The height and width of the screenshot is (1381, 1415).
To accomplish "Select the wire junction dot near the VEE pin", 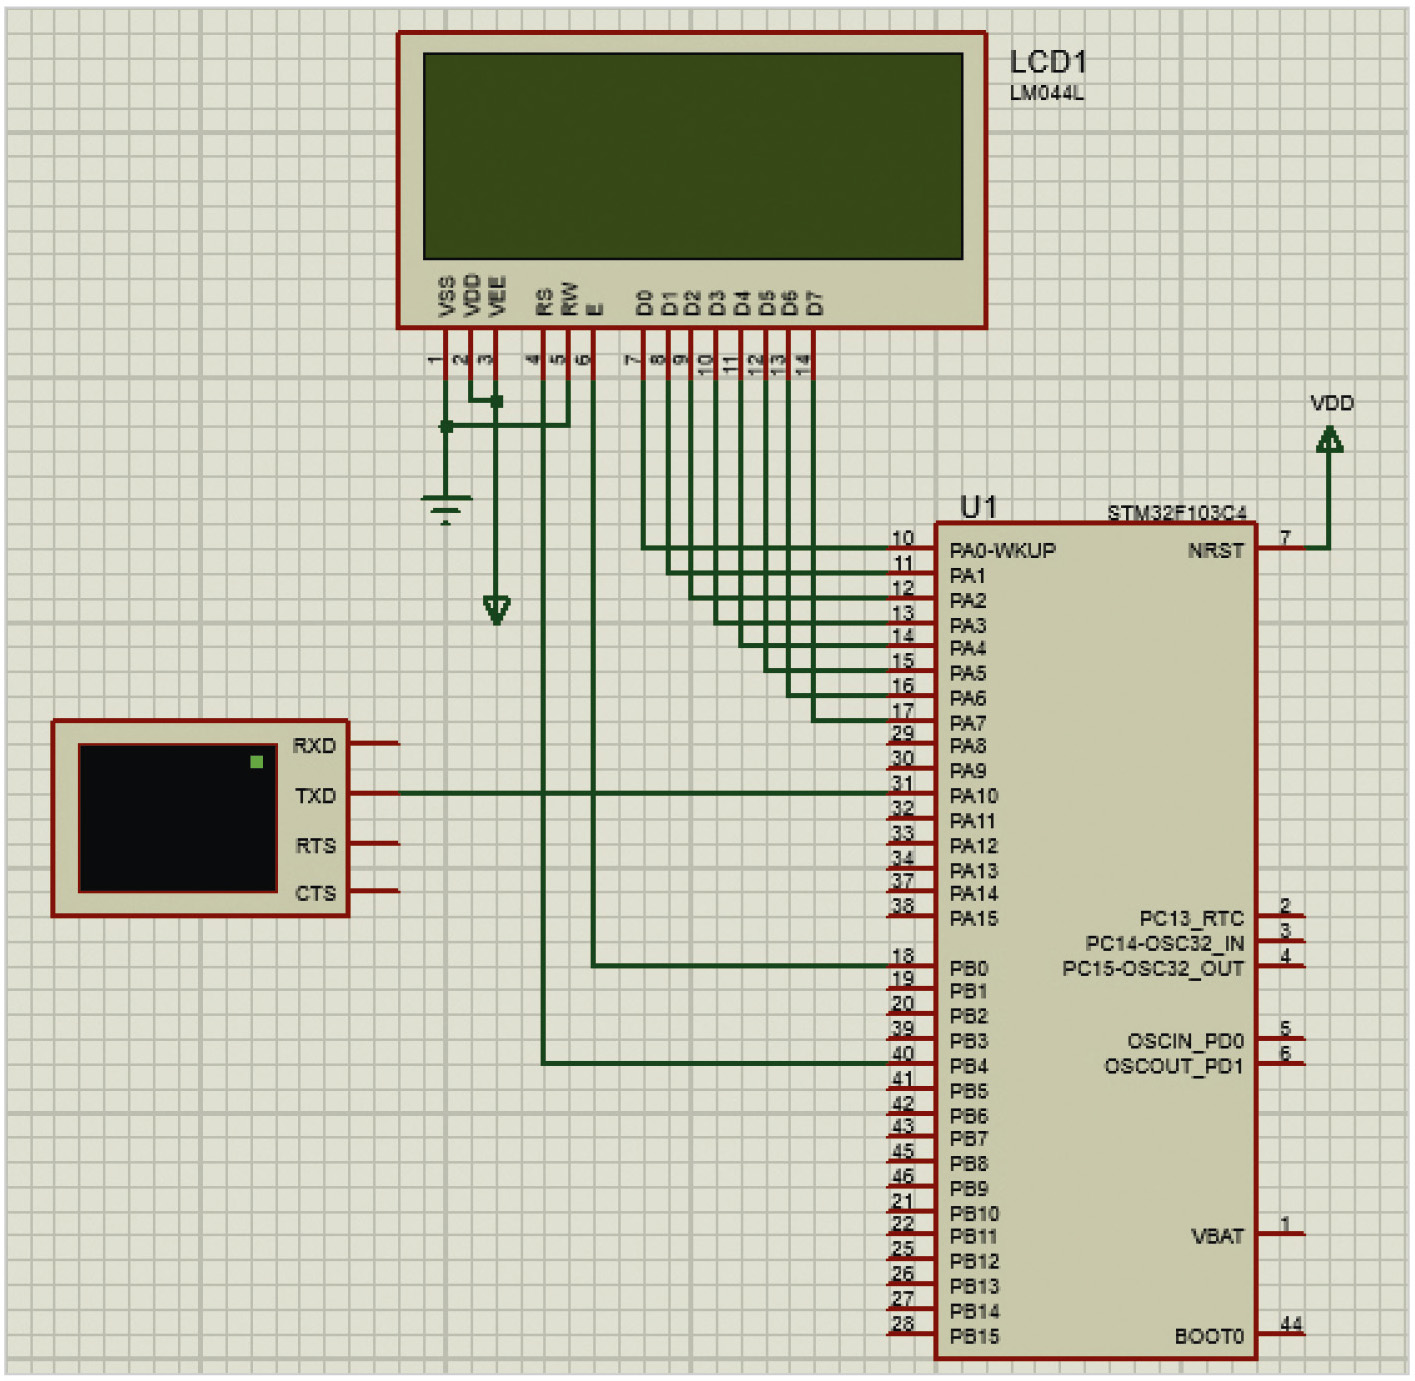I will [x=497, y=401].
